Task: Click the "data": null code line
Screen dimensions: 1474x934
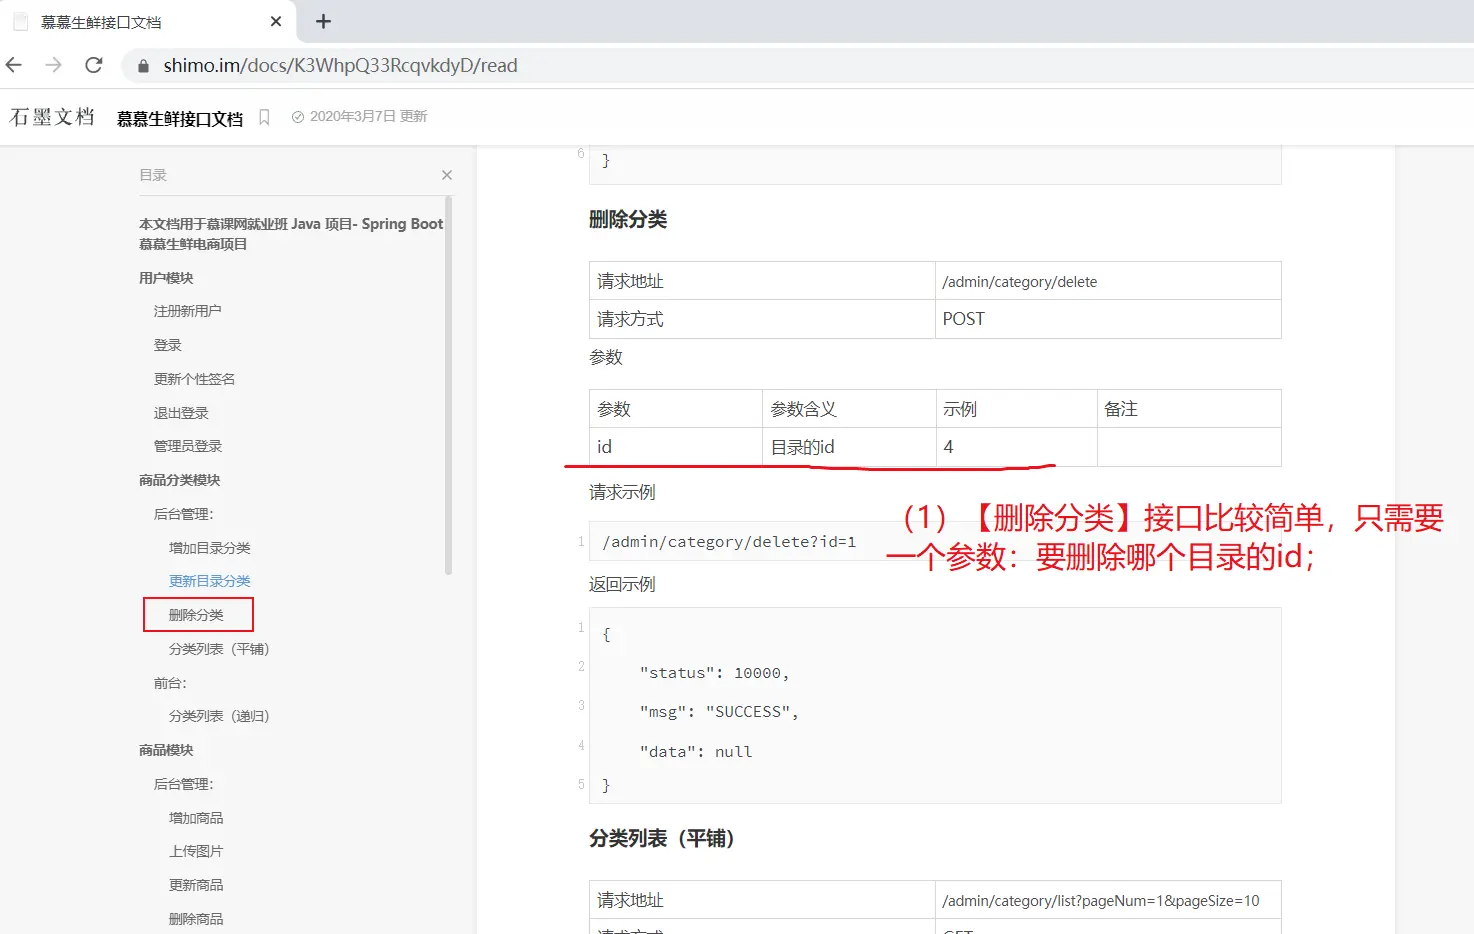Action: (x=696, y=752)
